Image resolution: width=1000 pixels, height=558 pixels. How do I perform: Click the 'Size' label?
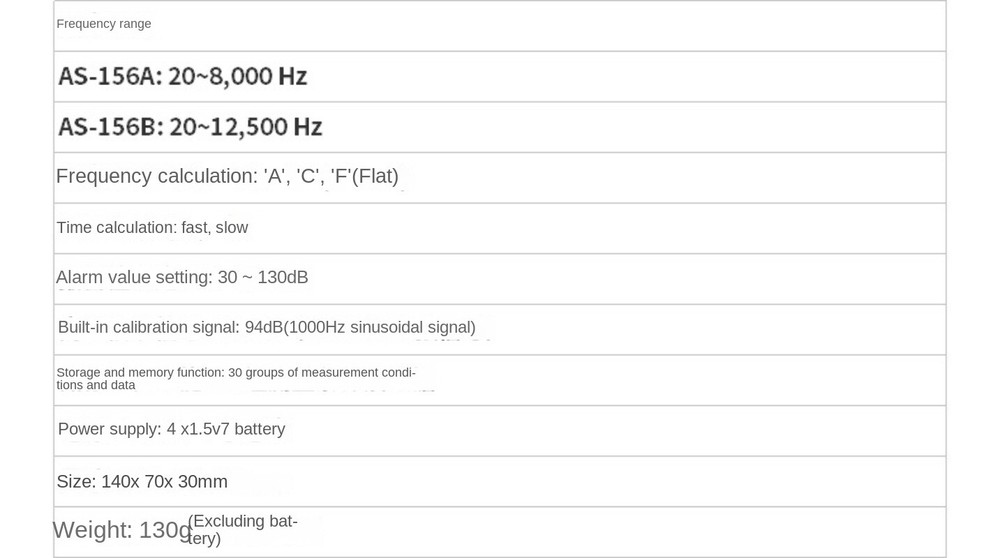tap(76, 482)
